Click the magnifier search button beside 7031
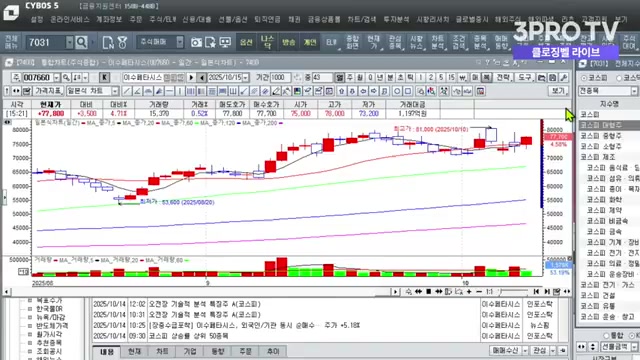The image size is (640, 360). pyautogui.click(x=81, y=42)
